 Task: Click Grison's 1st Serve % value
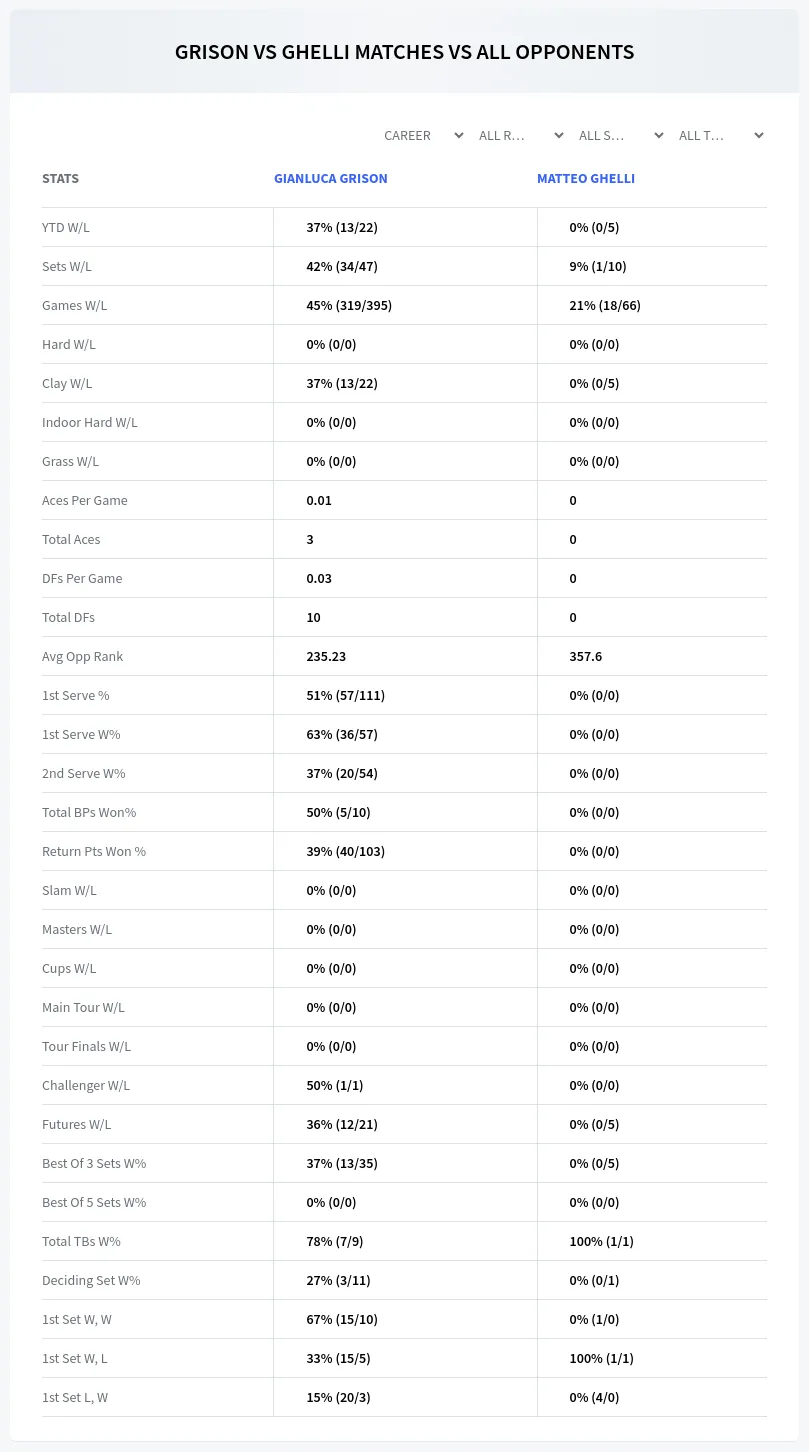(x=345, y=695)
